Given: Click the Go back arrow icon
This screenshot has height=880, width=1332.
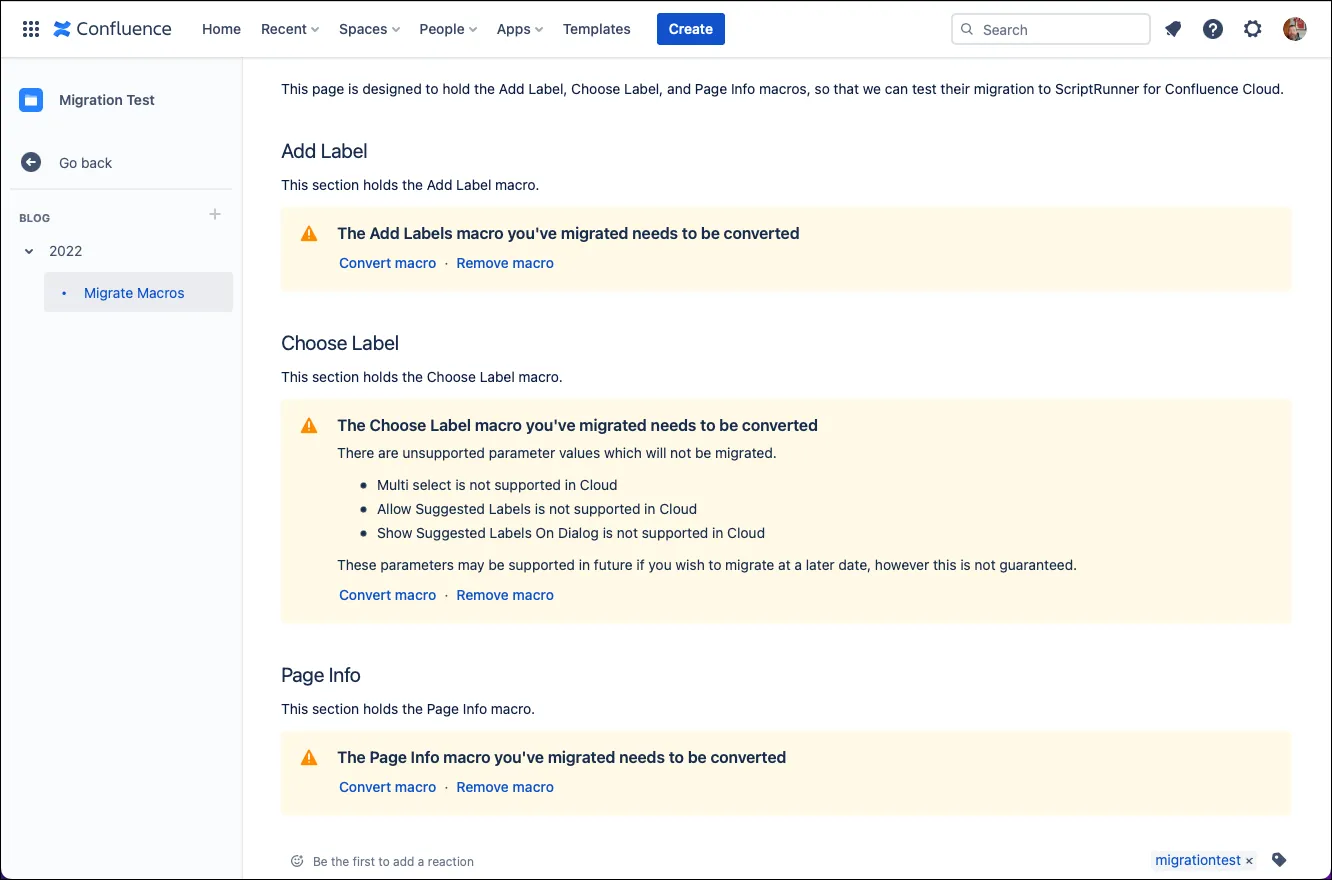Looking at the screenshot, I should pos(31,162).
